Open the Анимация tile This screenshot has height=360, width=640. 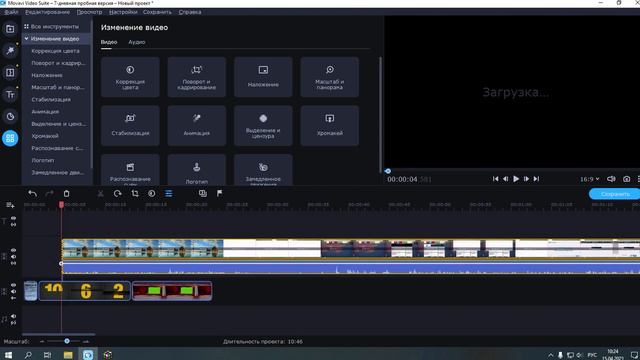(197, 126)
